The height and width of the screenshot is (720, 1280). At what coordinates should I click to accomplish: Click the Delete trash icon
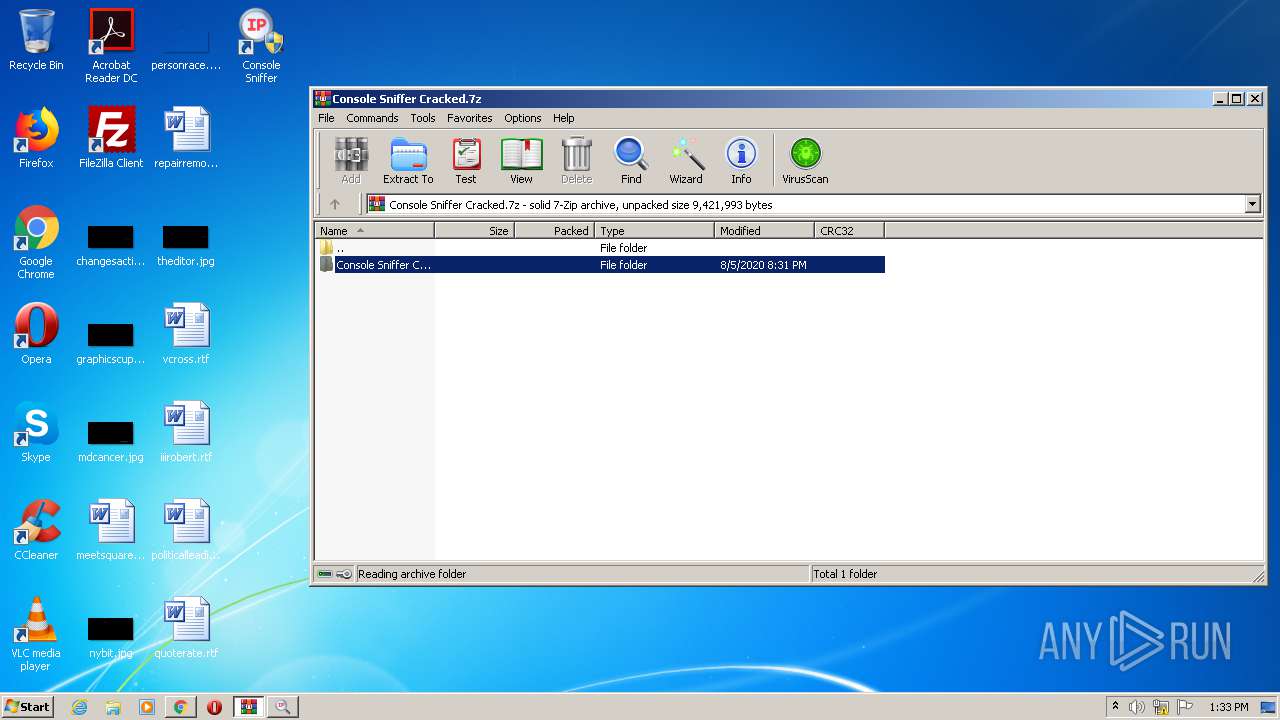click(576, 161)
